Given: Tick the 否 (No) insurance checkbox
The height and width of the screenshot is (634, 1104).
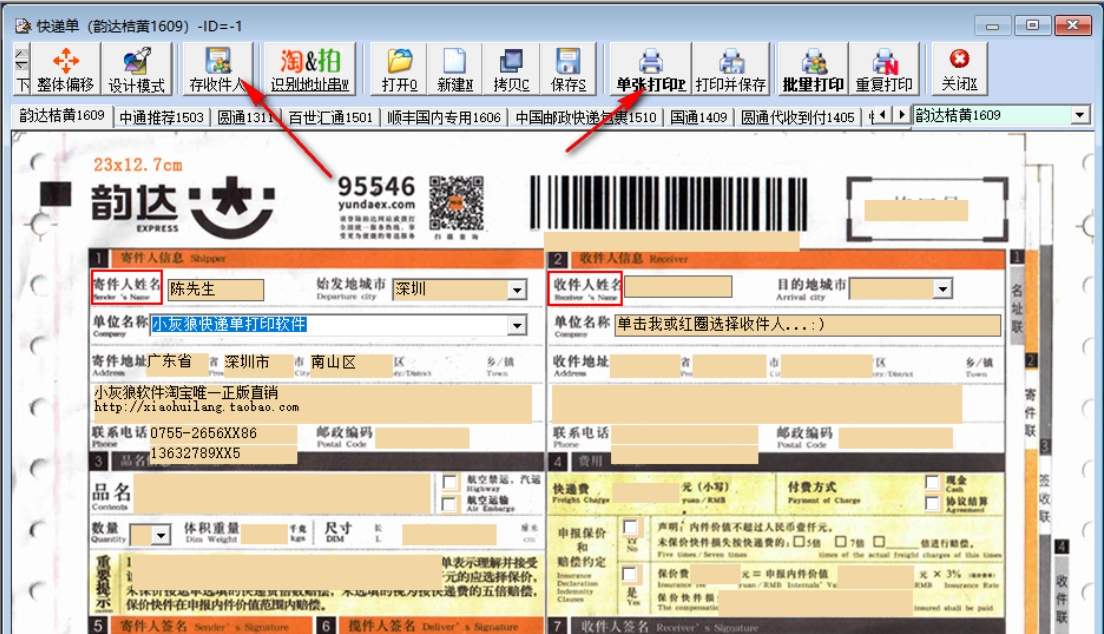Looking at the screenshot, I should [x=630, y=527].
